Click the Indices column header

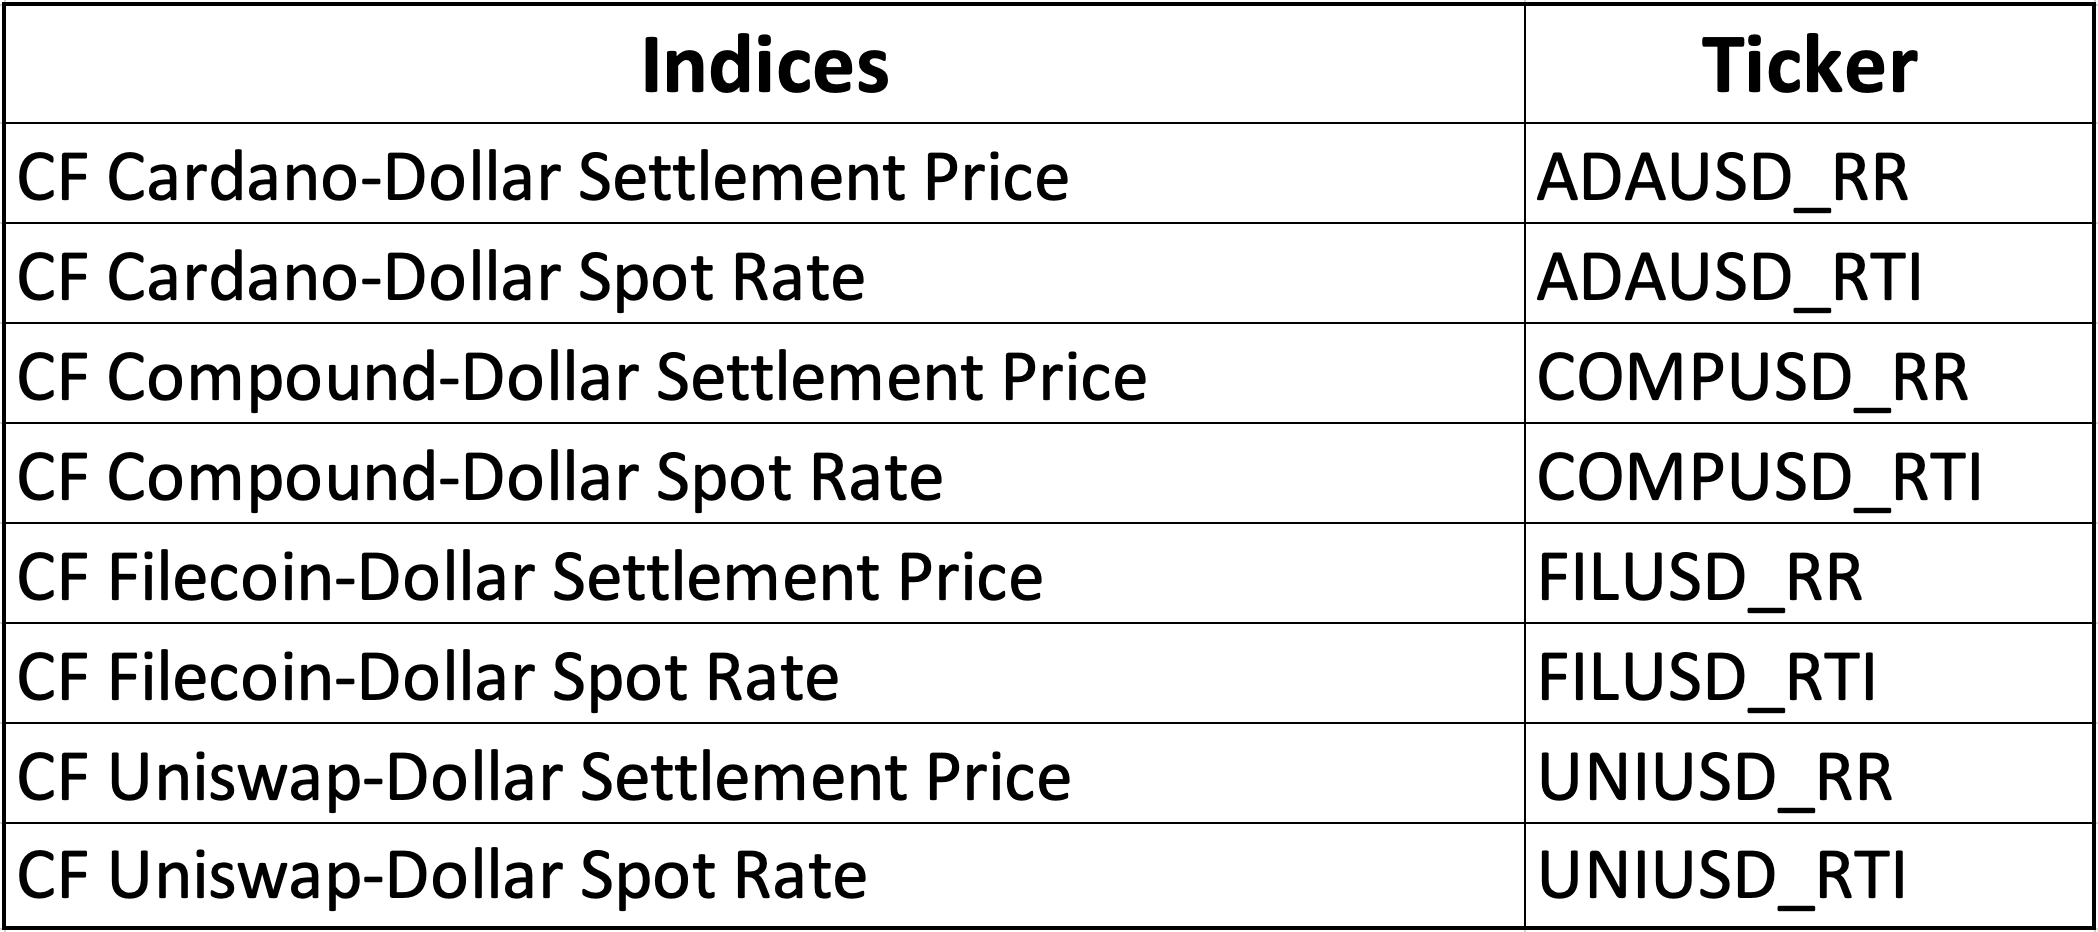tap(765, 65)
